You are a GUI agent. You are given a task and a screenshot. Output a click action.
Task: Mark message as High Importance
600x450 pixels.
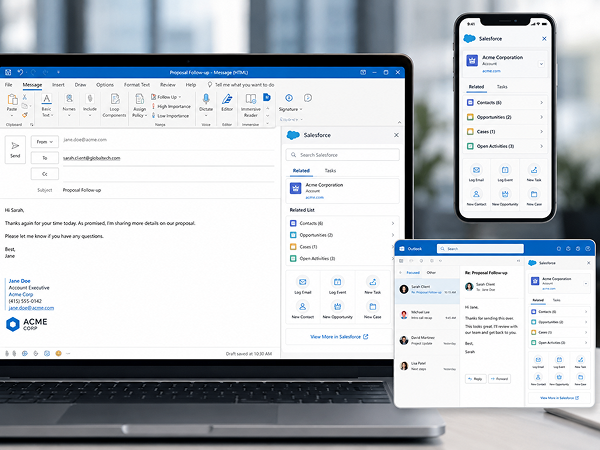coord(171,106)
